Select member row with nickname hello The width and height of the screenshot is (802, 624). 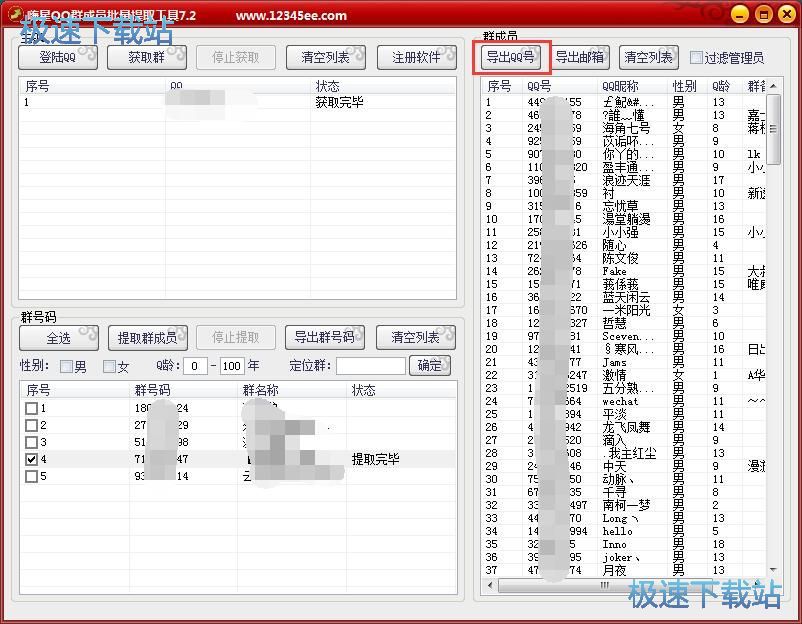(x=624, y=531)
